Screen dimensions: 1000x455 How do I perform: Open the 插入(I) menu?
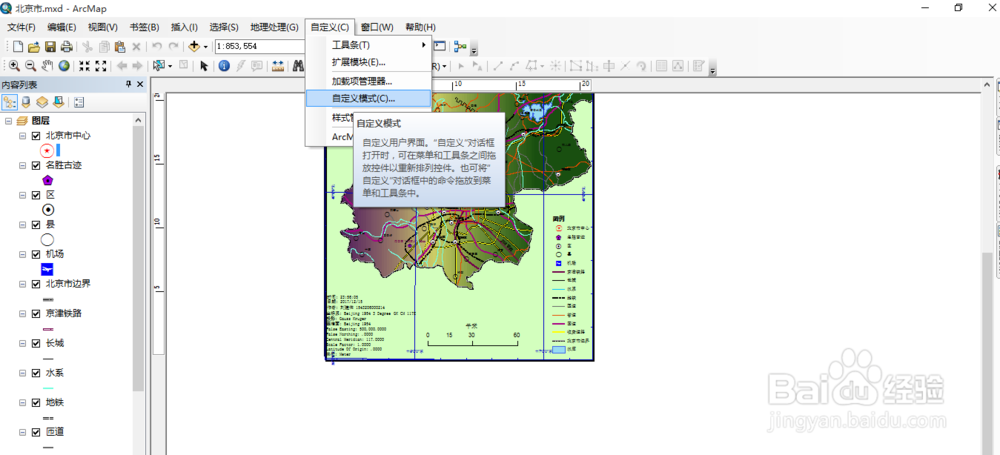184,27
